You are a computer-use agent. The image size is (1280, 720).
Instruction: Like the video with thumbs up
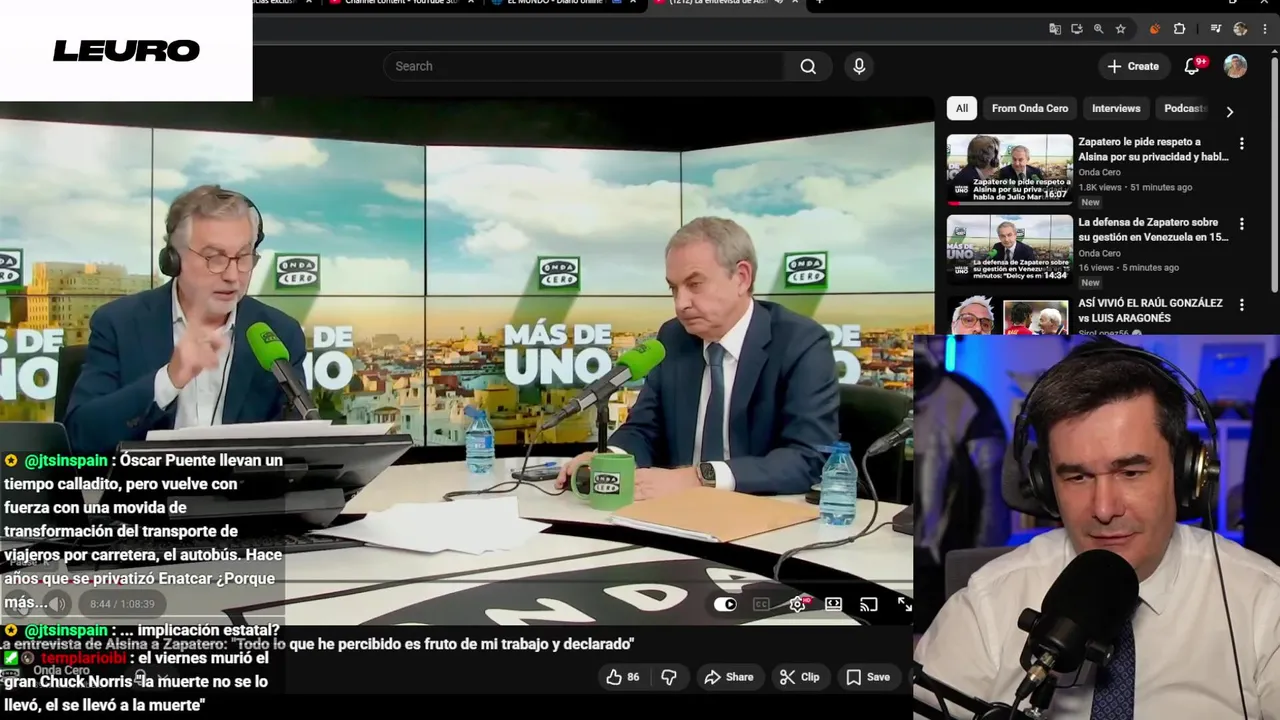coord(623,677)
